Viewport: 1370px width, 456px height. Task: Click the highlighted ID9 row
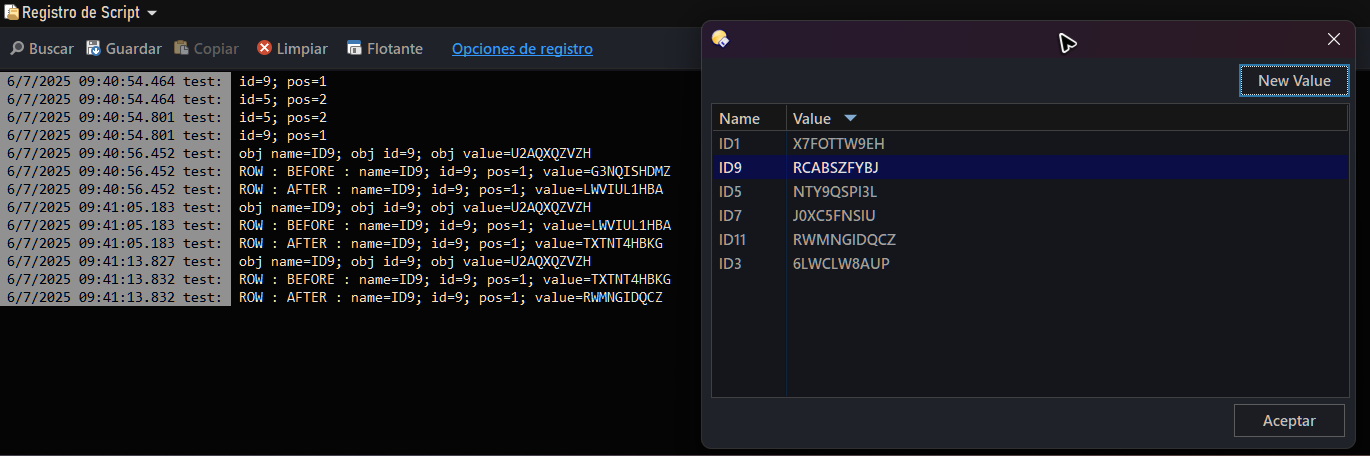[1029, 167]
